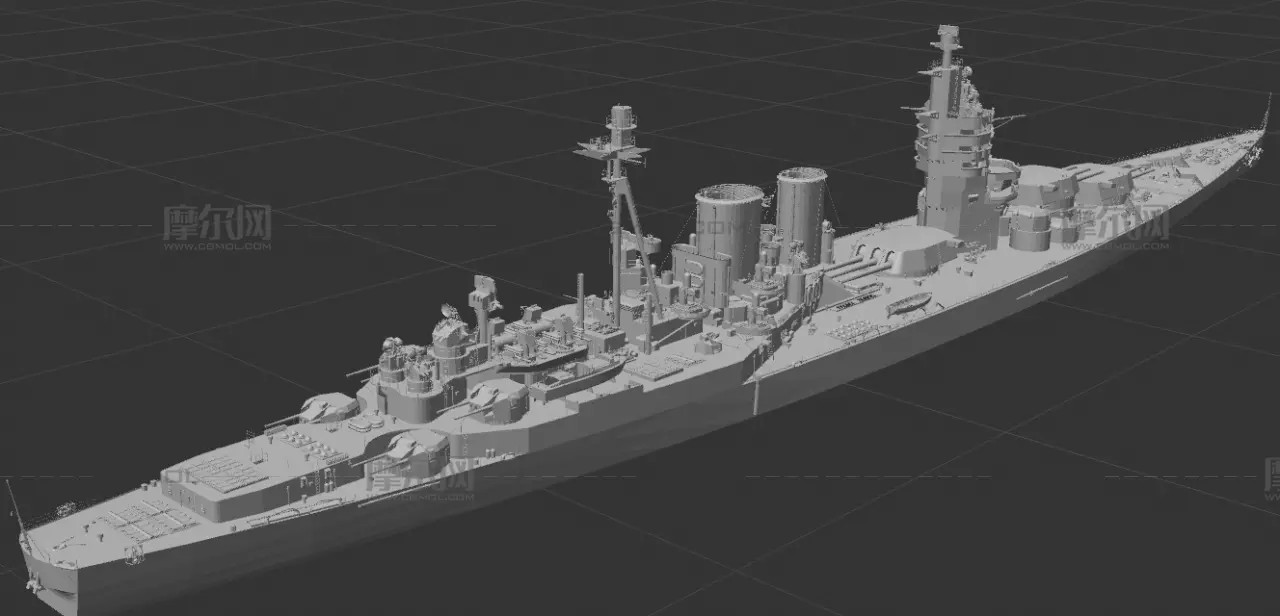This screenshot has height=616, width=1280.
Task: Pick the lifeboat on the midship deck
Action: tap(909, 304)
